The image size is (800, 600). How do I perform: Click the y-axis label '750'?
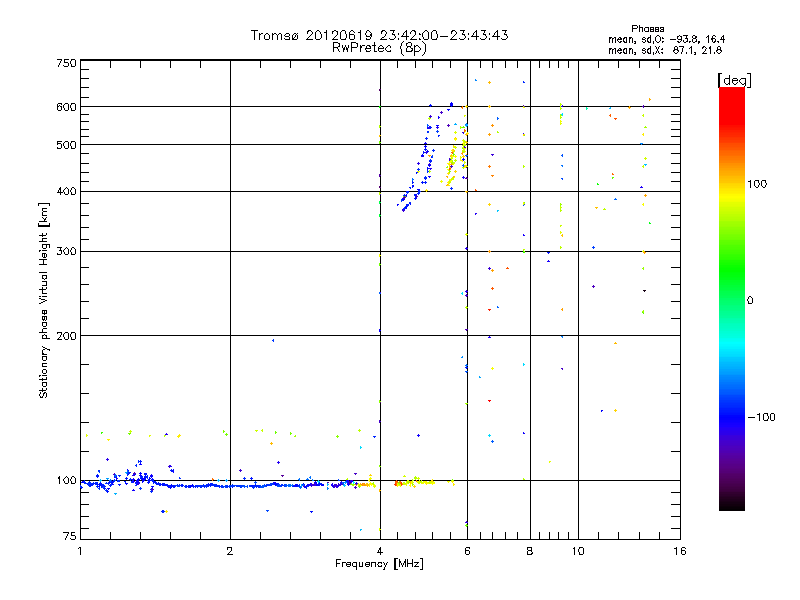66,63
